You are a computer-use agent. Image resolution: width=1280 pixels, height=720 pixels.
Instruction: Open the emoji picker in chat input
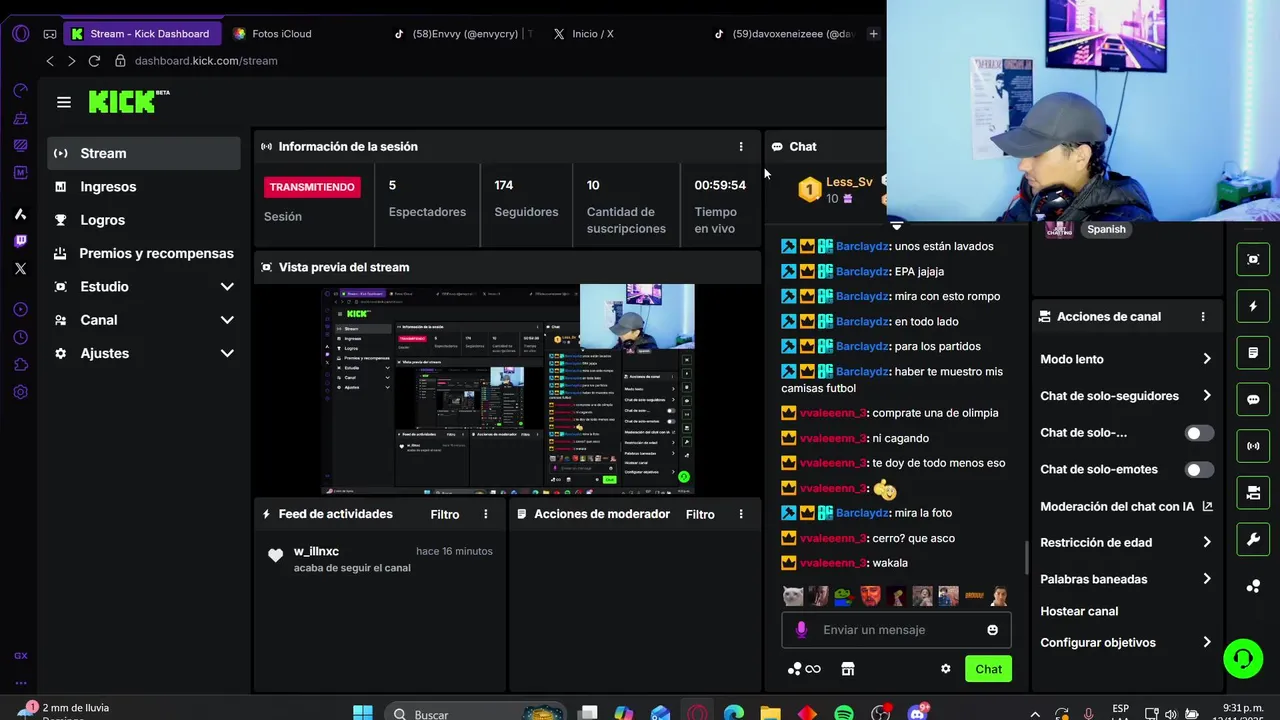pyautogui.click(x=992, y=630)
